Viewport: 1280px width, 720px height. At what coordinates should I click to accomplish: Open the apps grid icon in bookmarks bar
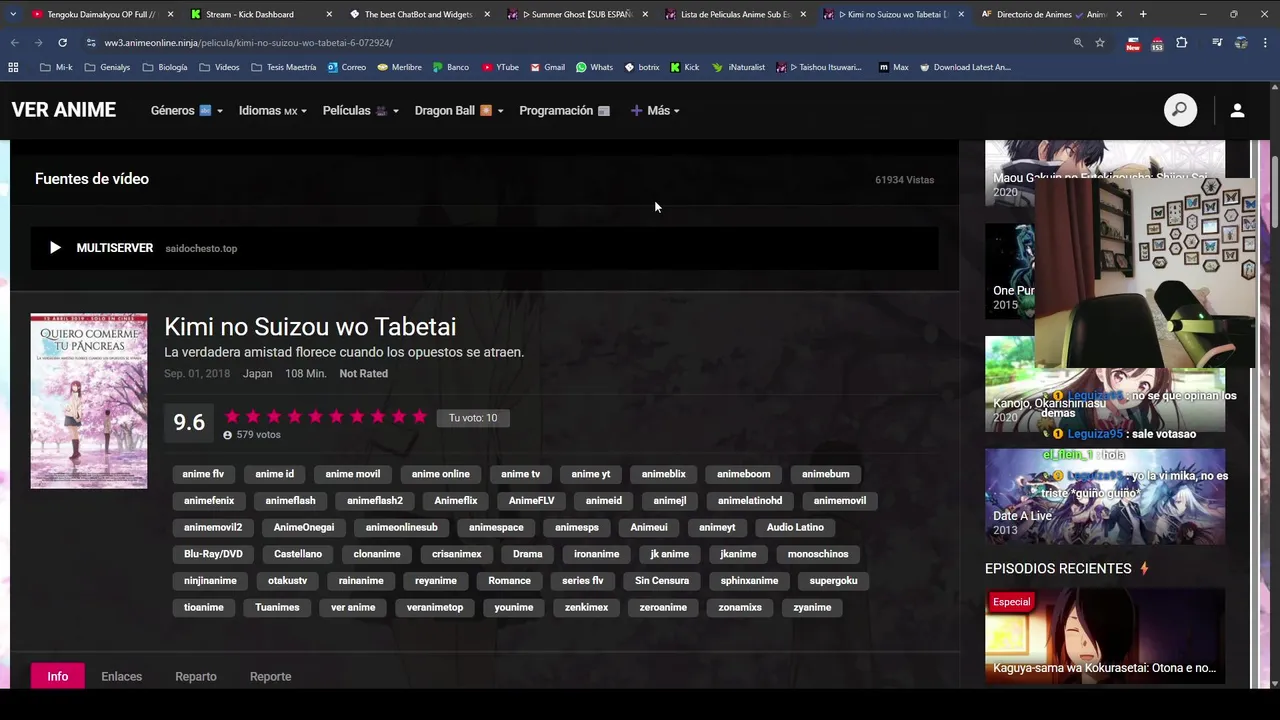point(13,67)
